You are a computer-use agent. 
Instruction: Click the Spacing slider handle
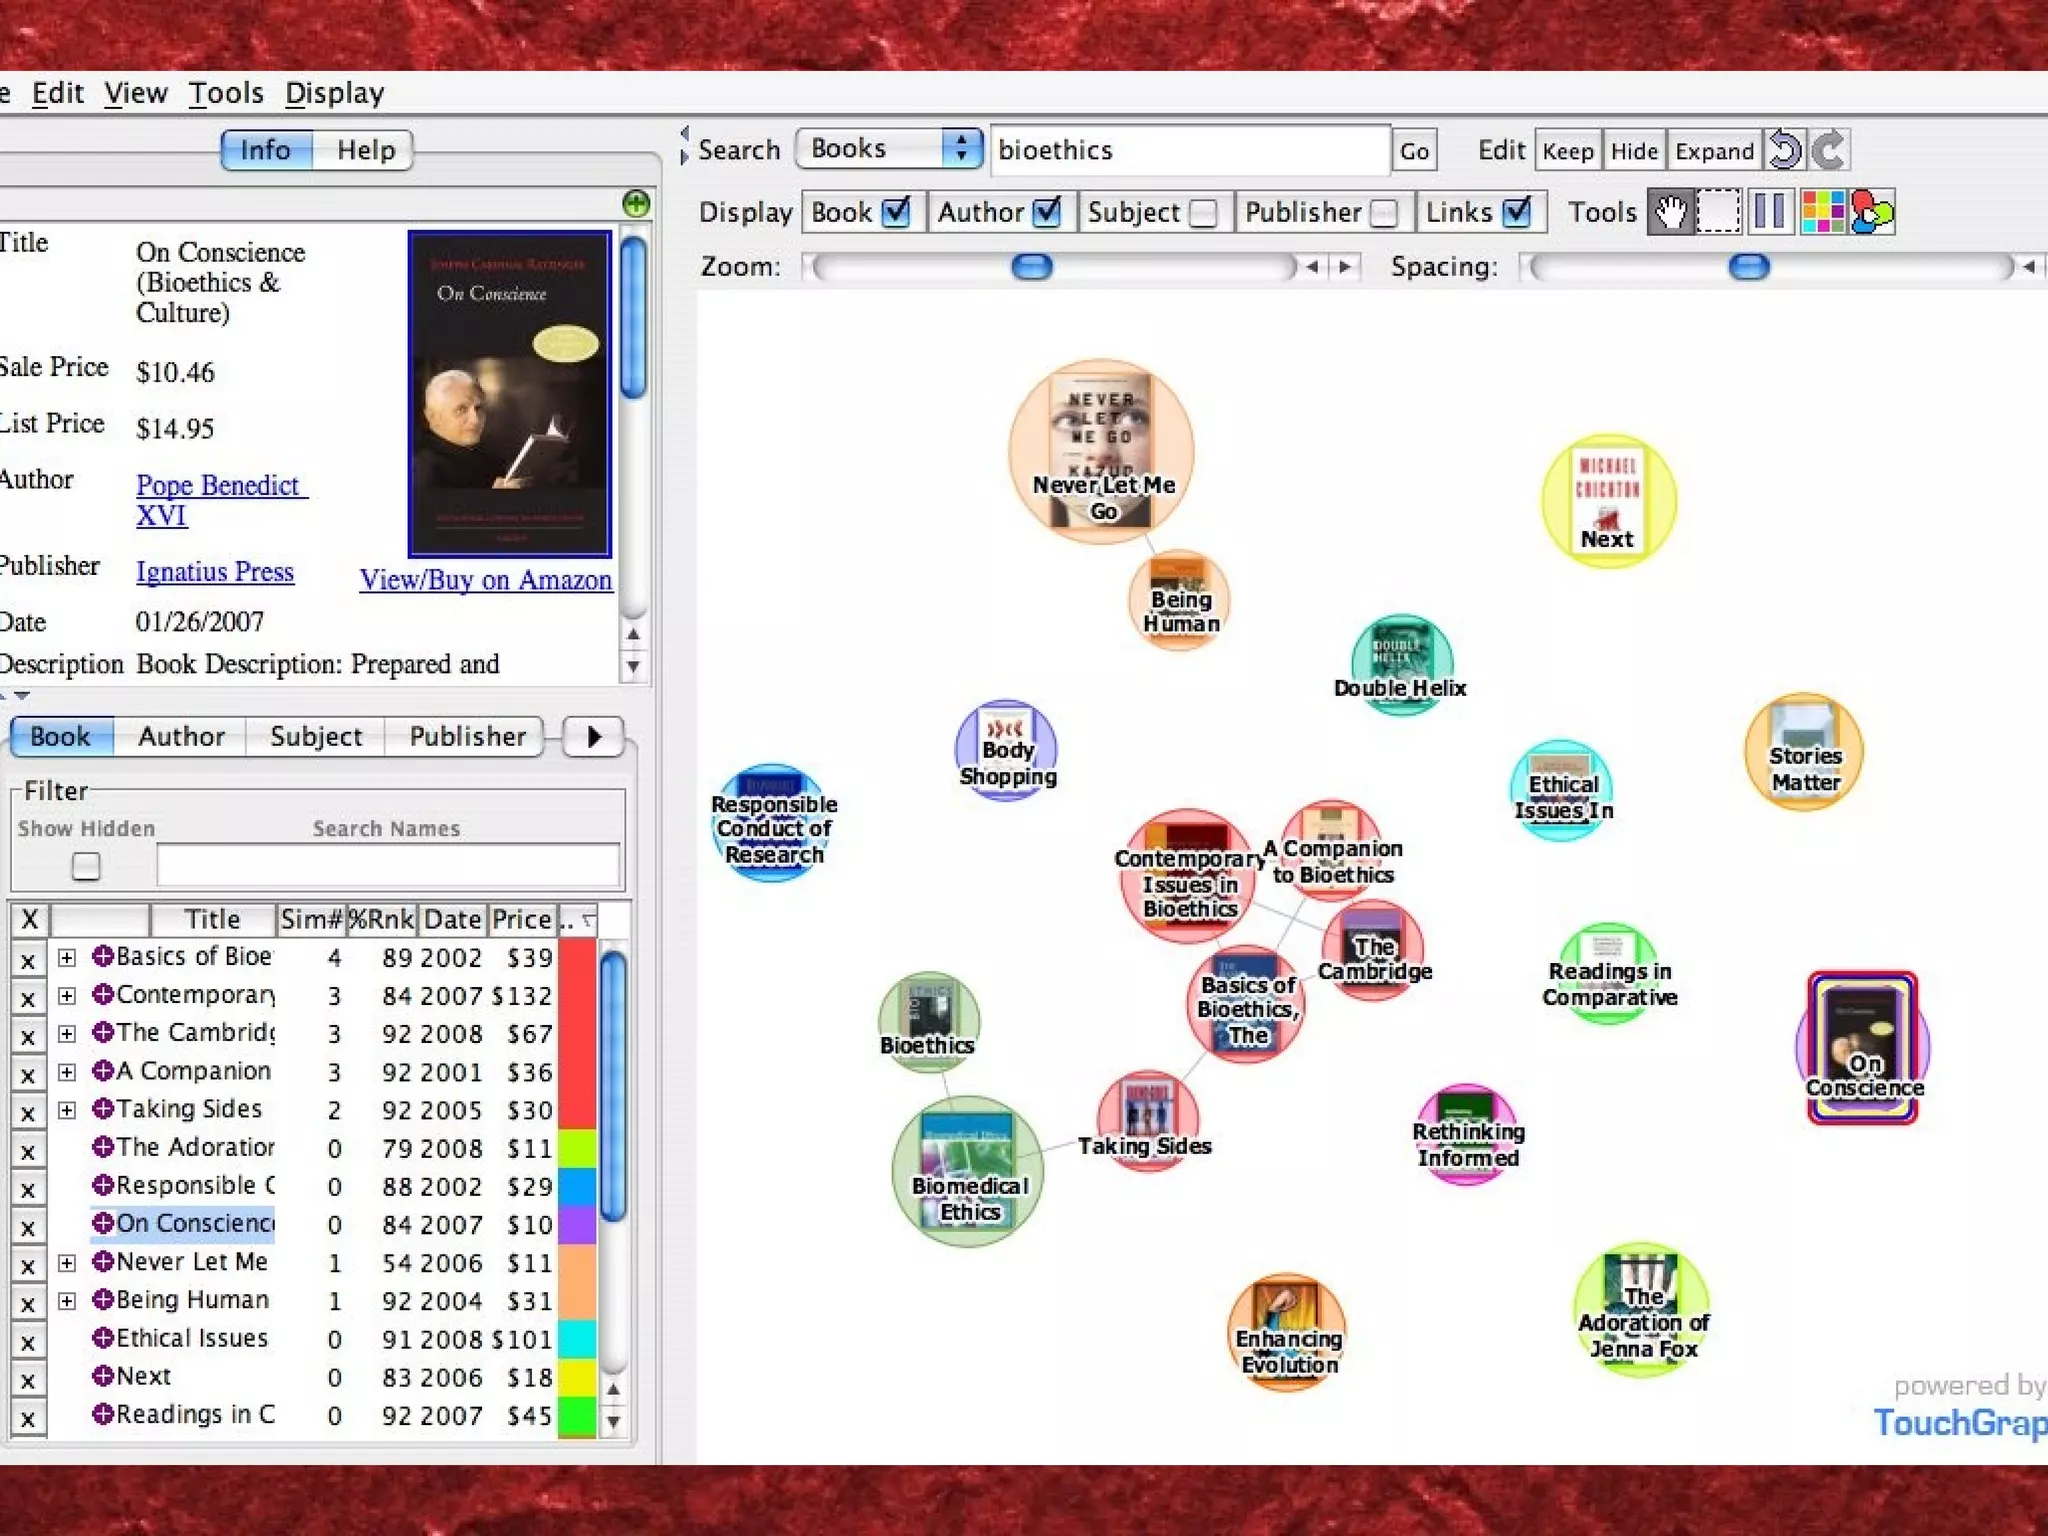(x=1749, y=266)
